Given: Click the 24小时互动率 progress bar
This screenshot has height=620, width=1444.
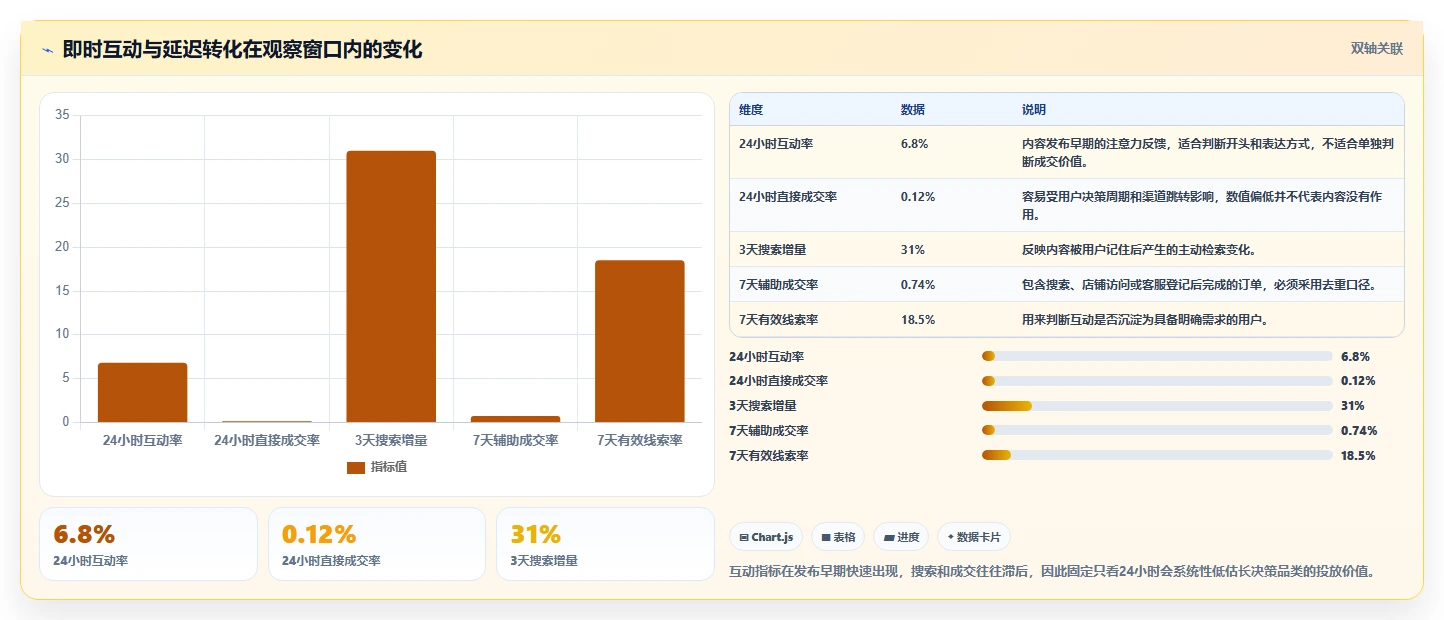Looking at the screenshot, I should coord(1157,356).
